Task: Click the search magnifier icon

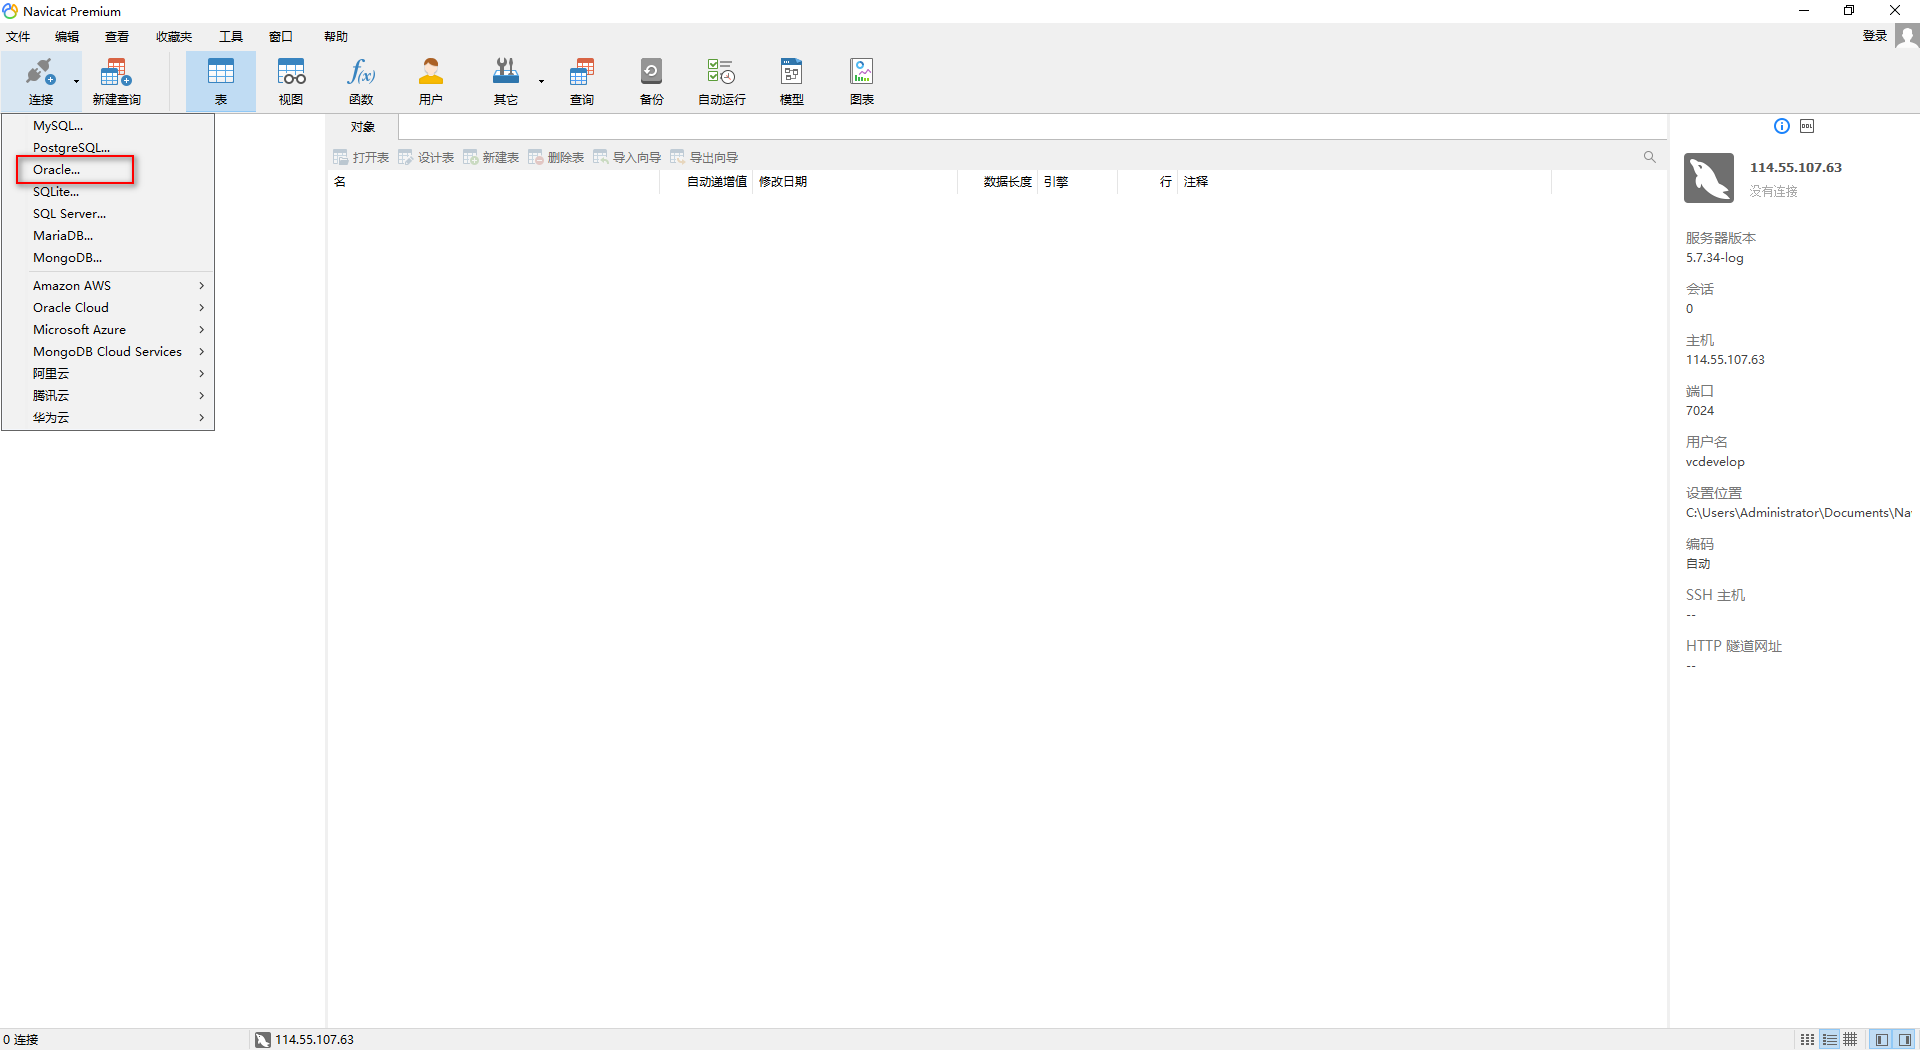Action: point(1650,157)
